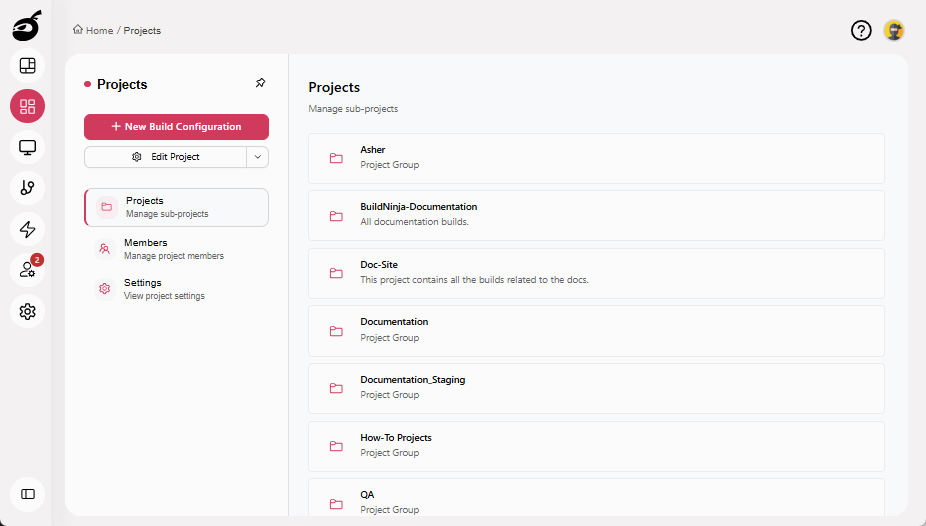The width and height of the screenshot is (926, 526).
Task: Open the dashboard layout icon in sidebar
Action: coord(27,66)
